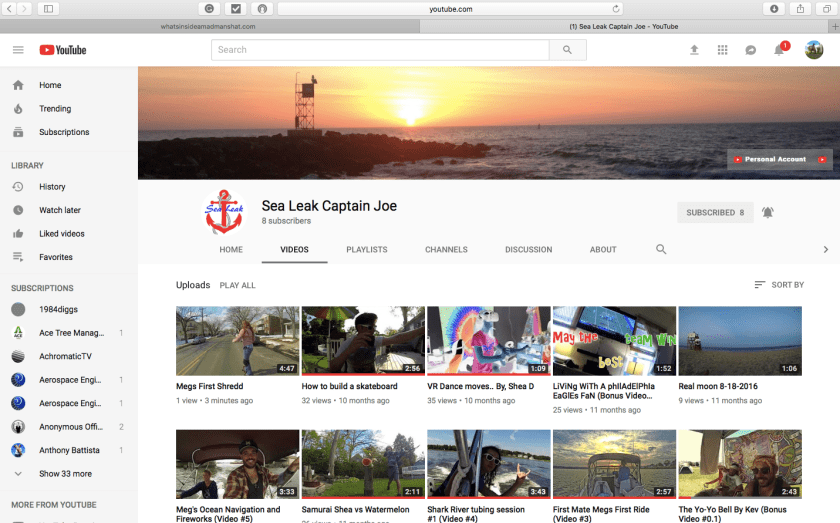The height and width of the screenshot is (523, 840).
Task: Toggle the Safari sidebar button
Action: tap(48, 9)
